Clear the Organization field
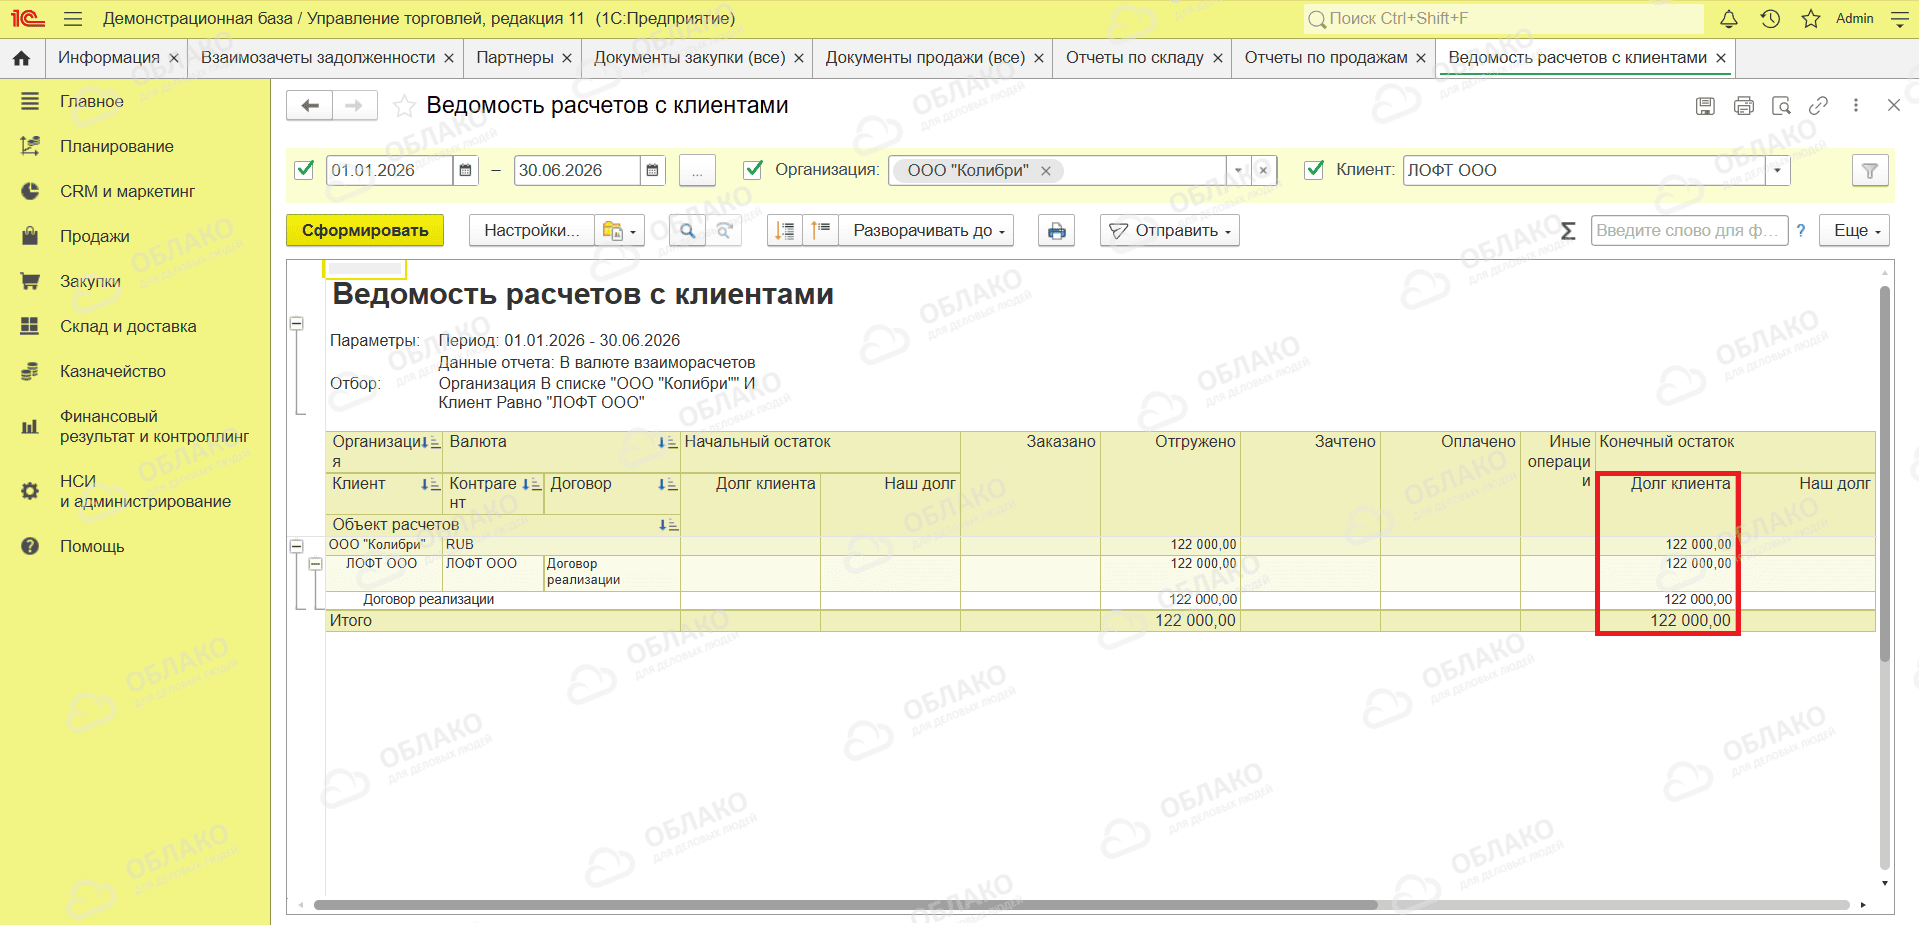The image size is (1919, 925). [1263, 171]
